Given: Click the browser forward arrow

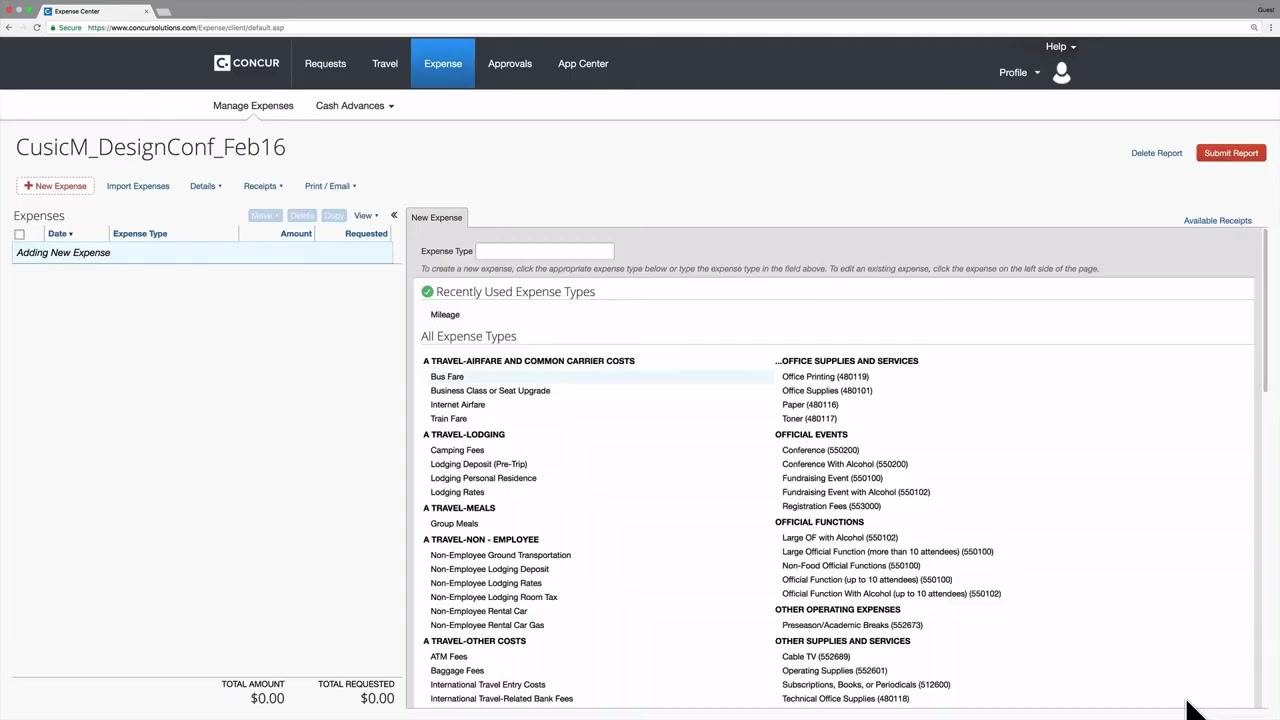Looking at the screenshot, I should [x=23, y=27].
